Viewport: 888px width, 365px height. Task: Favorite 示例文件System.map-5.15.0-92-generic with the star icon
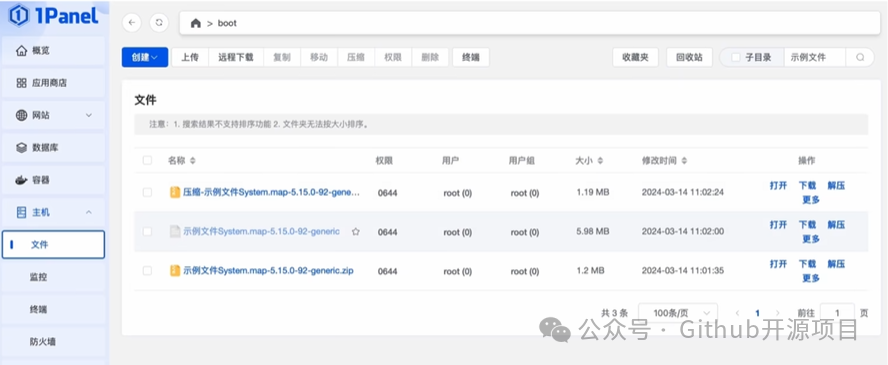pyautogui.click(x=356, y=231)
